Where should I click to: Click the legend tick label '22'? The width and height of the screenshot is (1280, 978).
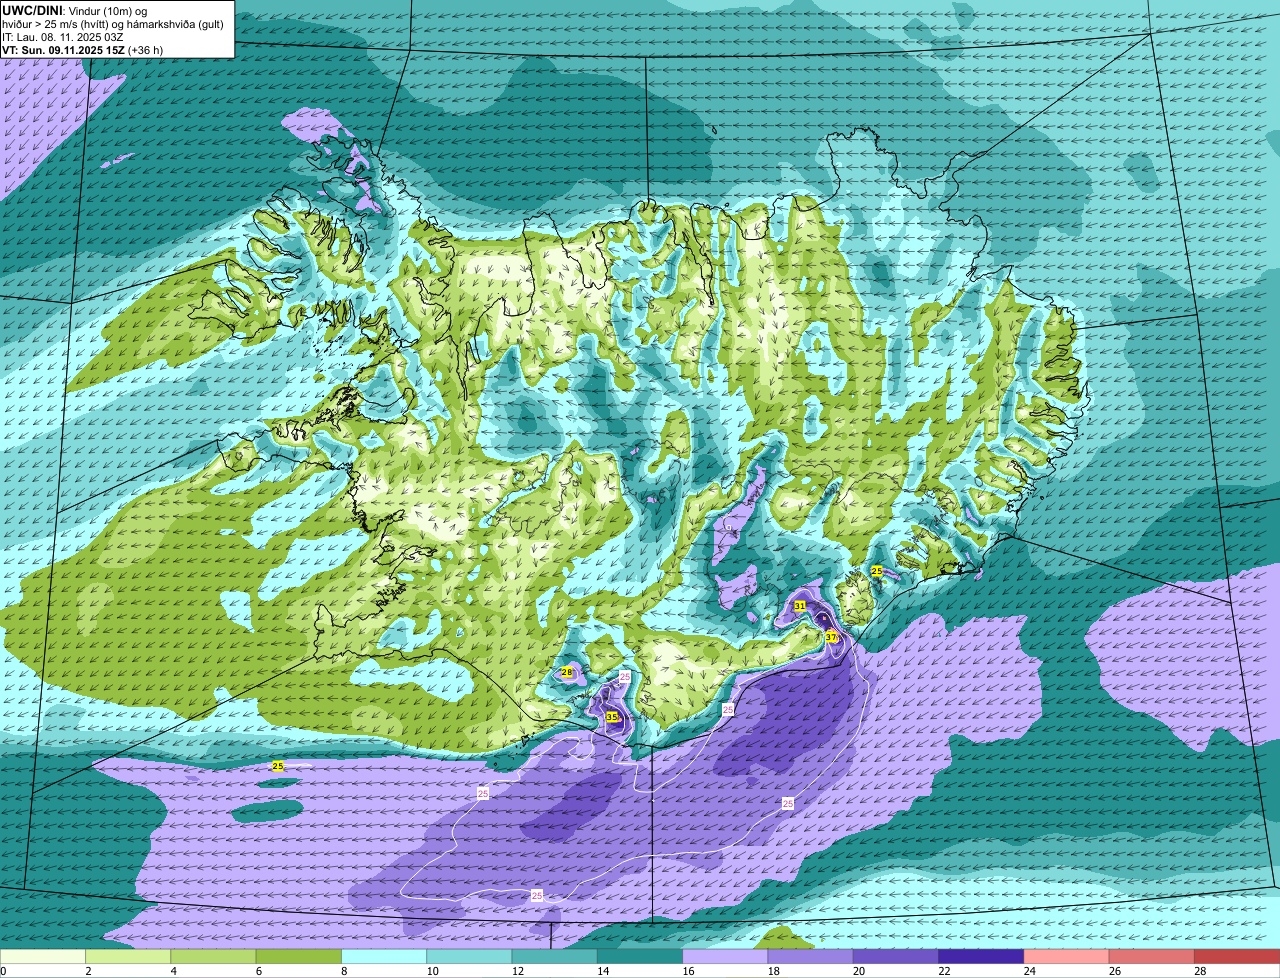coord(942,971)
